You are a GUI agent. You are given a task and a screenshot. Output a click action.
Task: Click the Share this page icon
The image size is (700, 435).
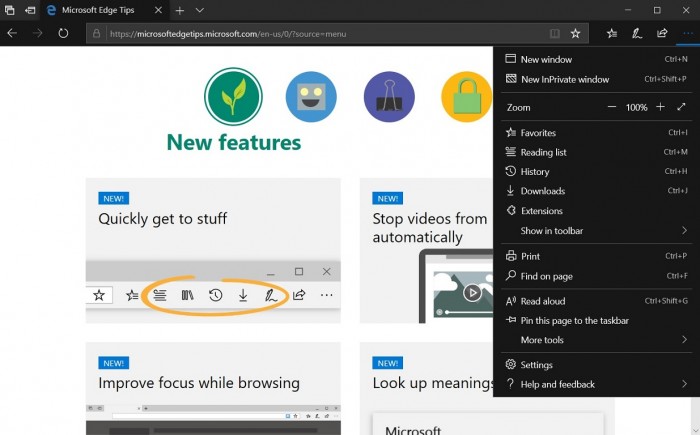click(x=662, y=33)
